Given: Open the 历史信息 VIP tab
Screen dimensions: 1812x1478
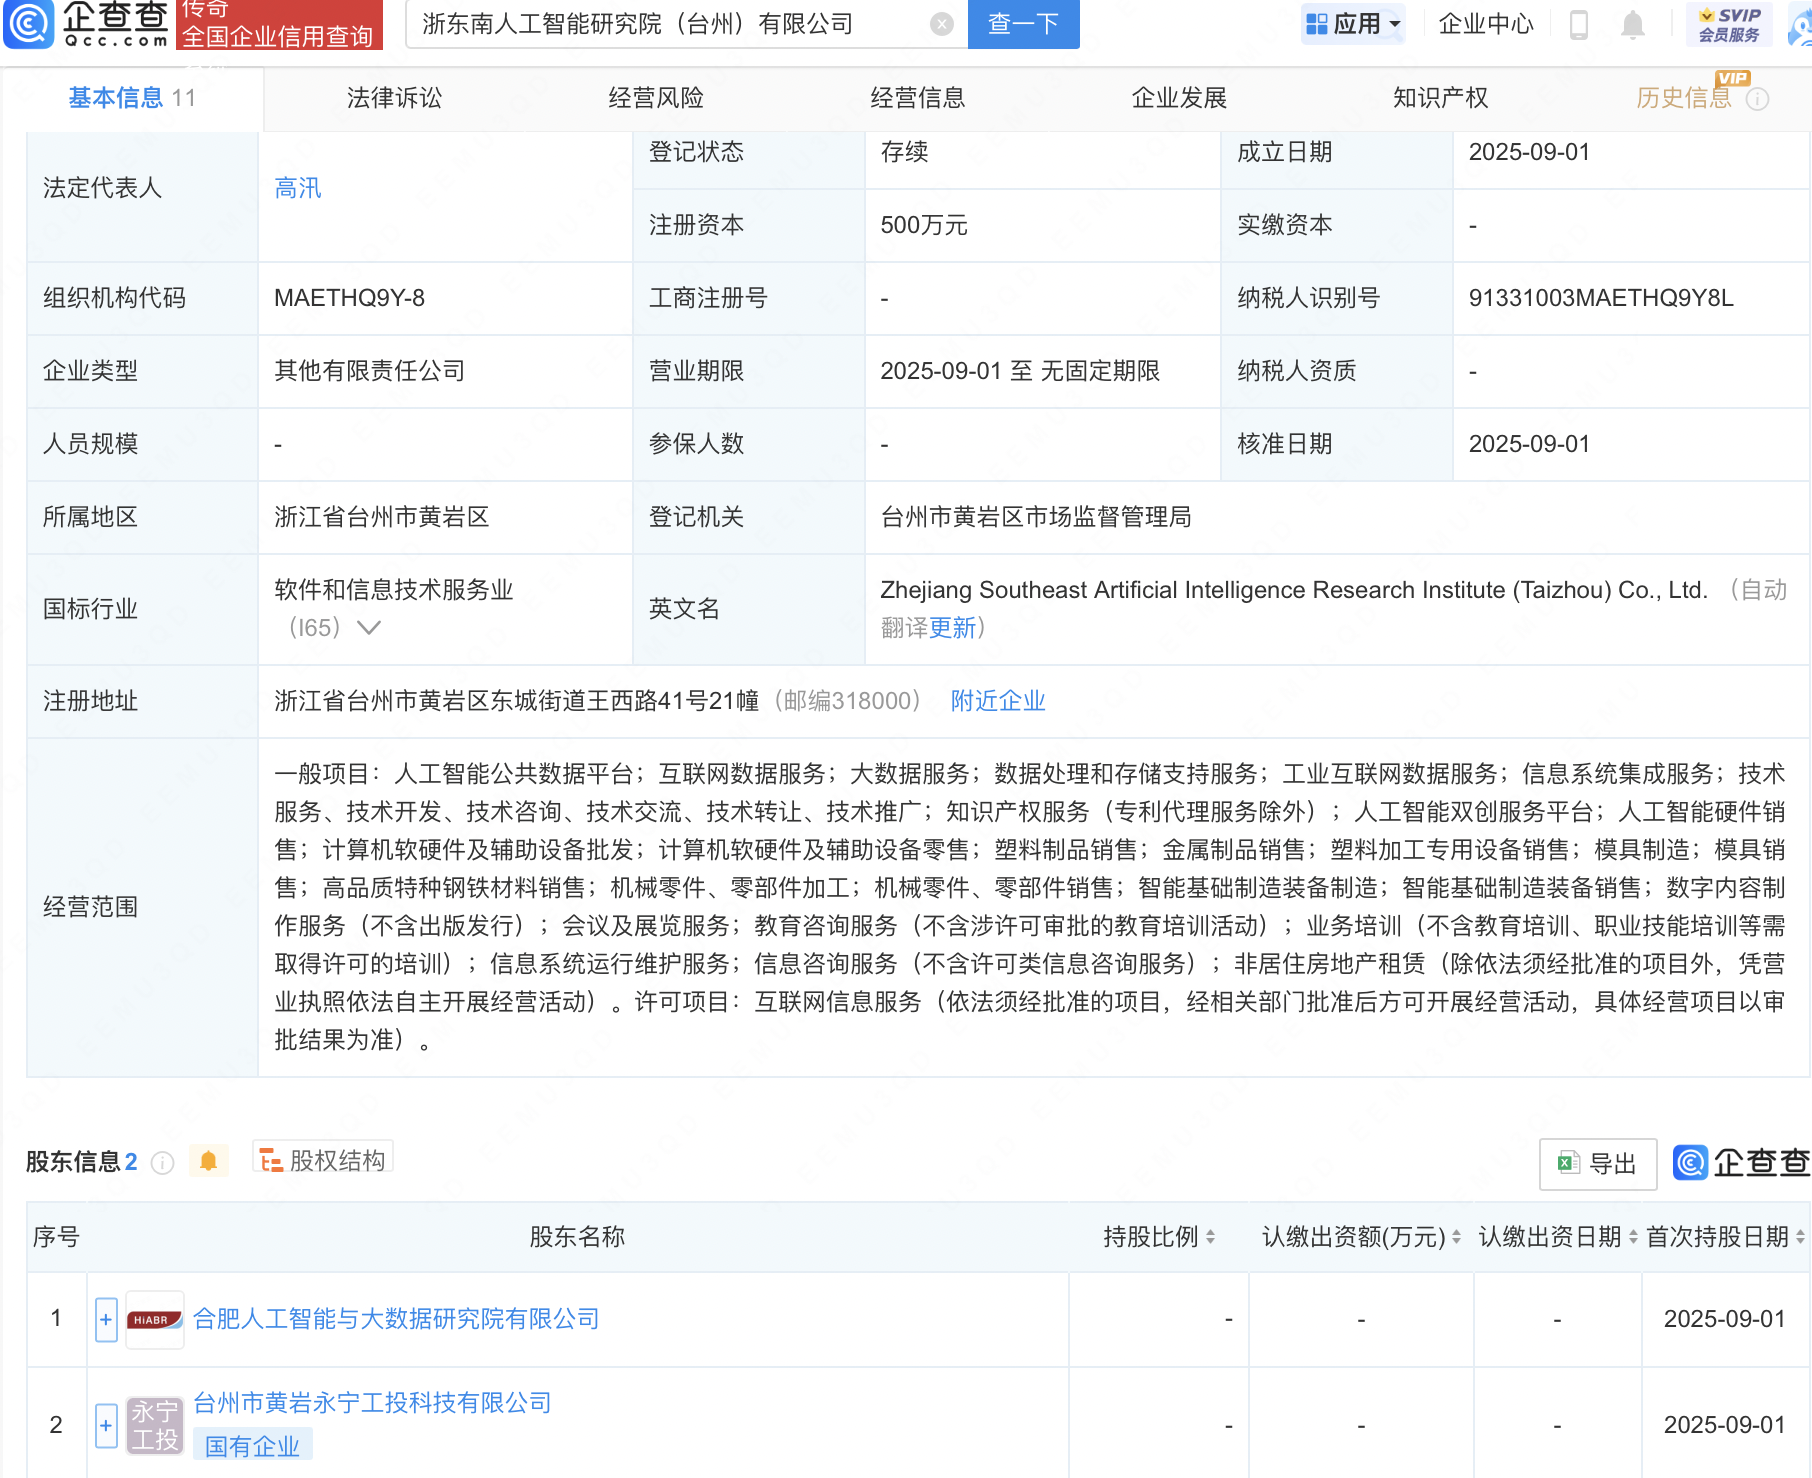Looking at the screenshot, I should coord(1683,98).
